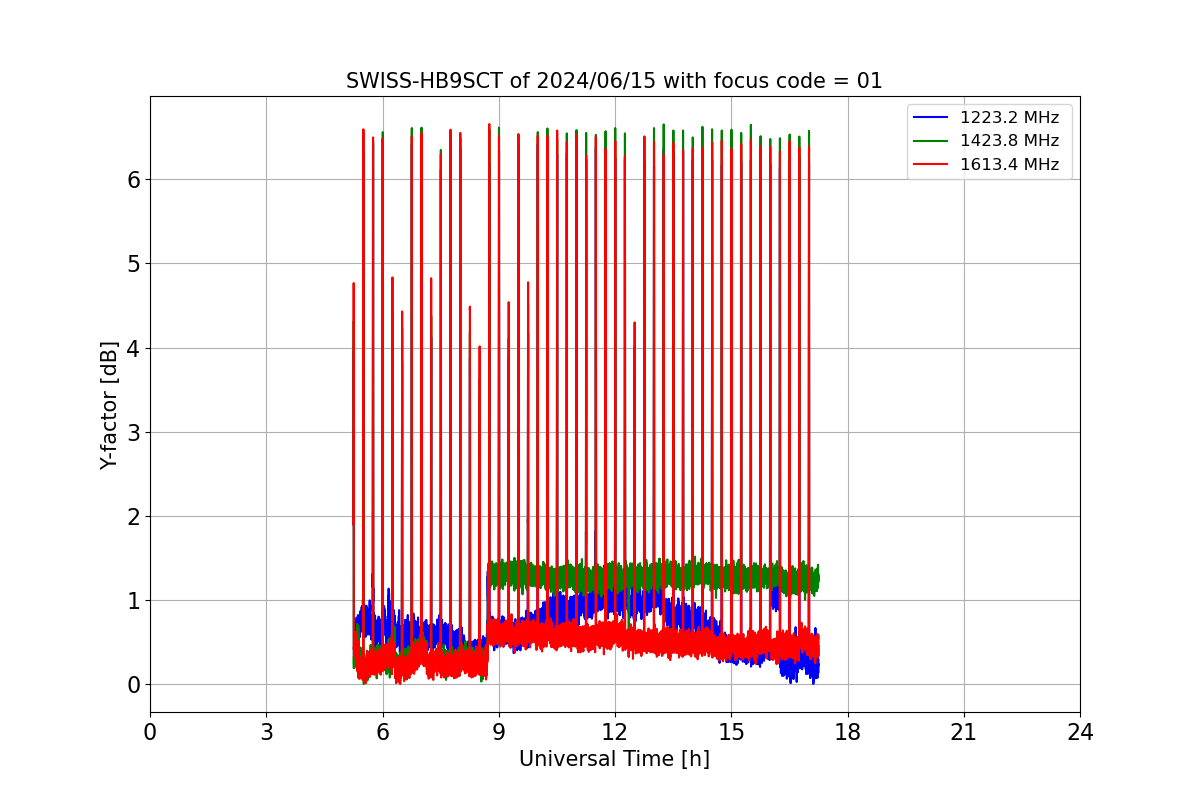The image size is (1200, 800).
Task: Click x-axis tick label 24
Action: click(x=1080, y=733)
